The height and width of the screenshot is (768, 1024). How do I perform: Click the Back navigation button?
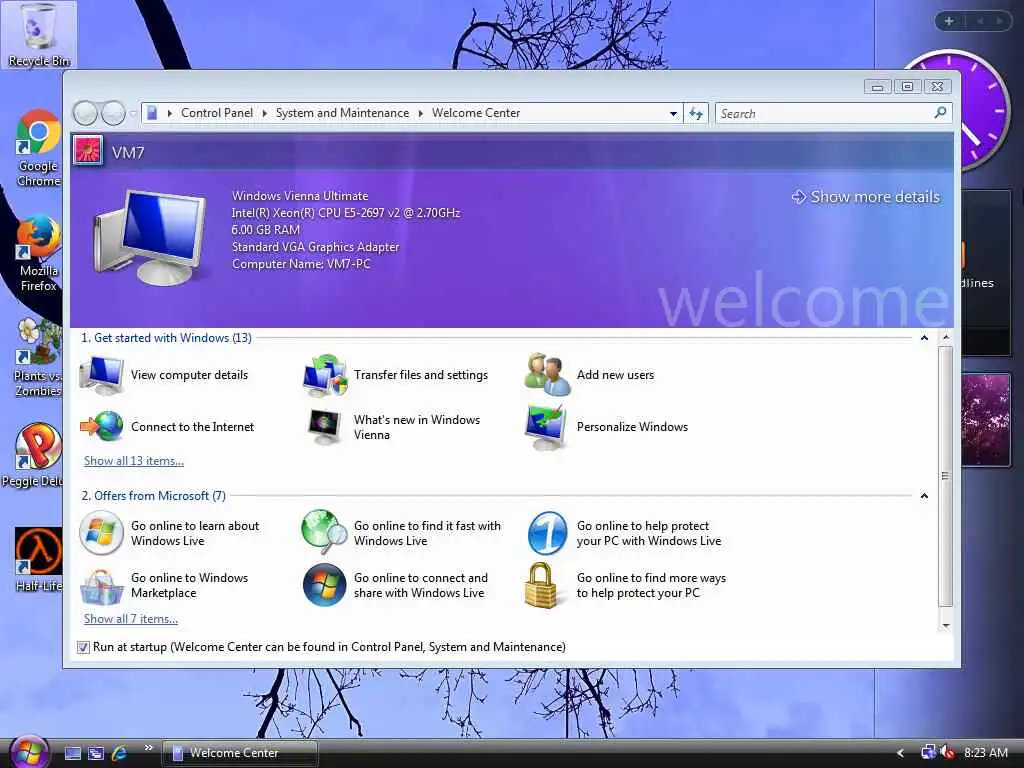click(x=85, y=114)
